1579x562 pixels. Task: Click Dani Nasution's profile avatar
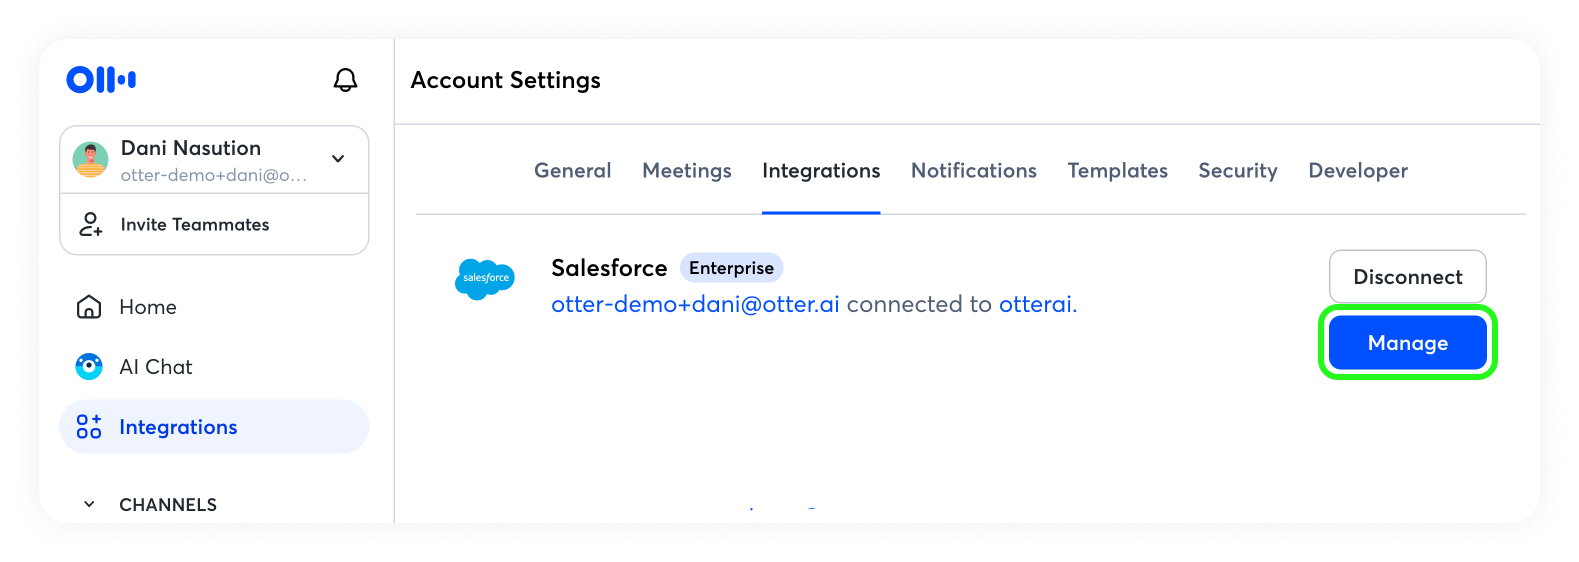(x=91, y=159)
